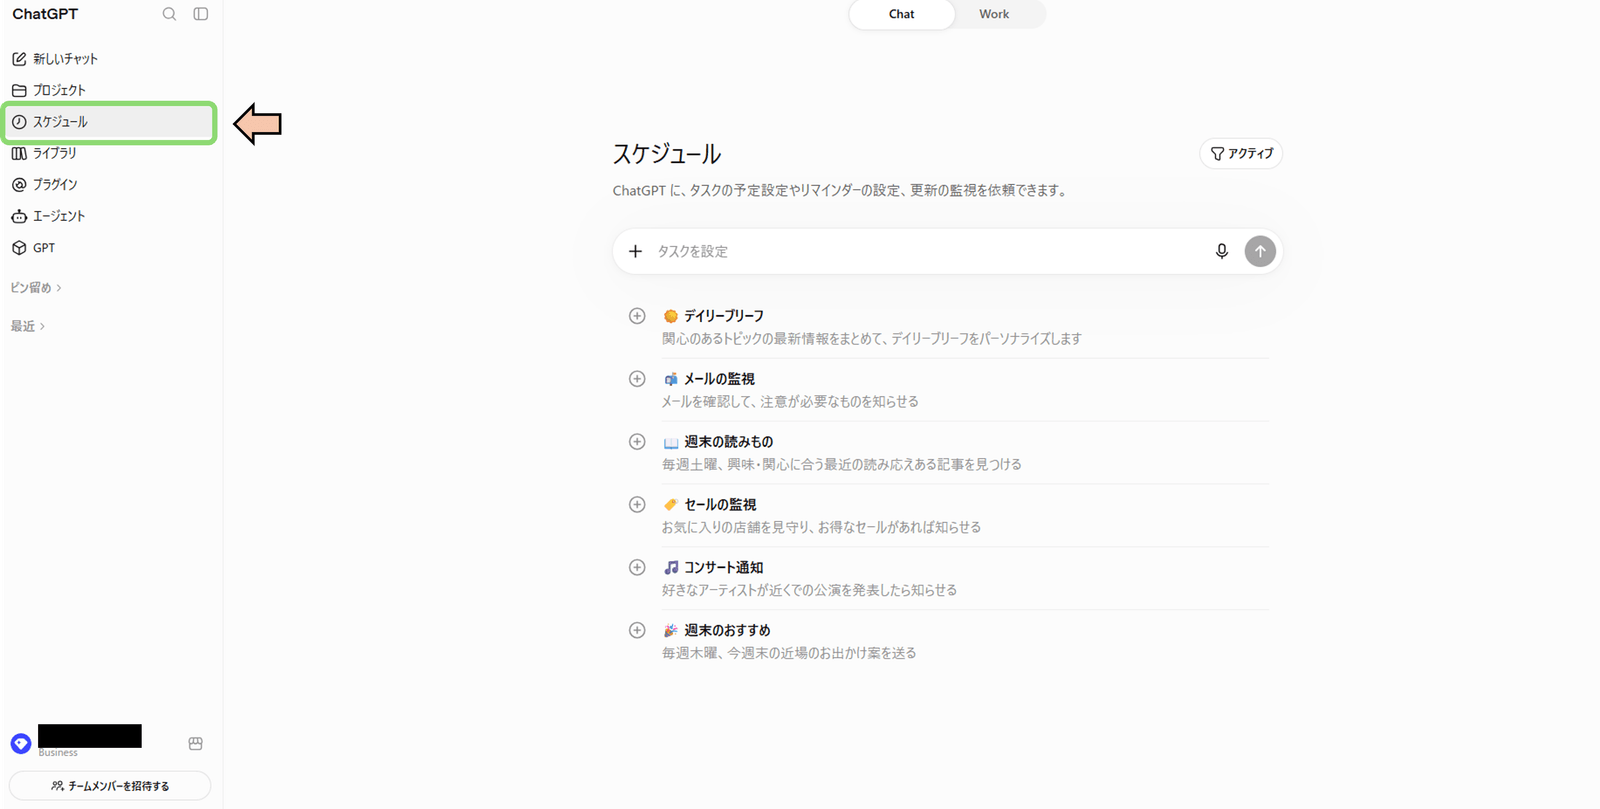The height and width of the screenshot is (809, 1600).
Task: Select スケジュール in the sidebar
Action: 108,122
